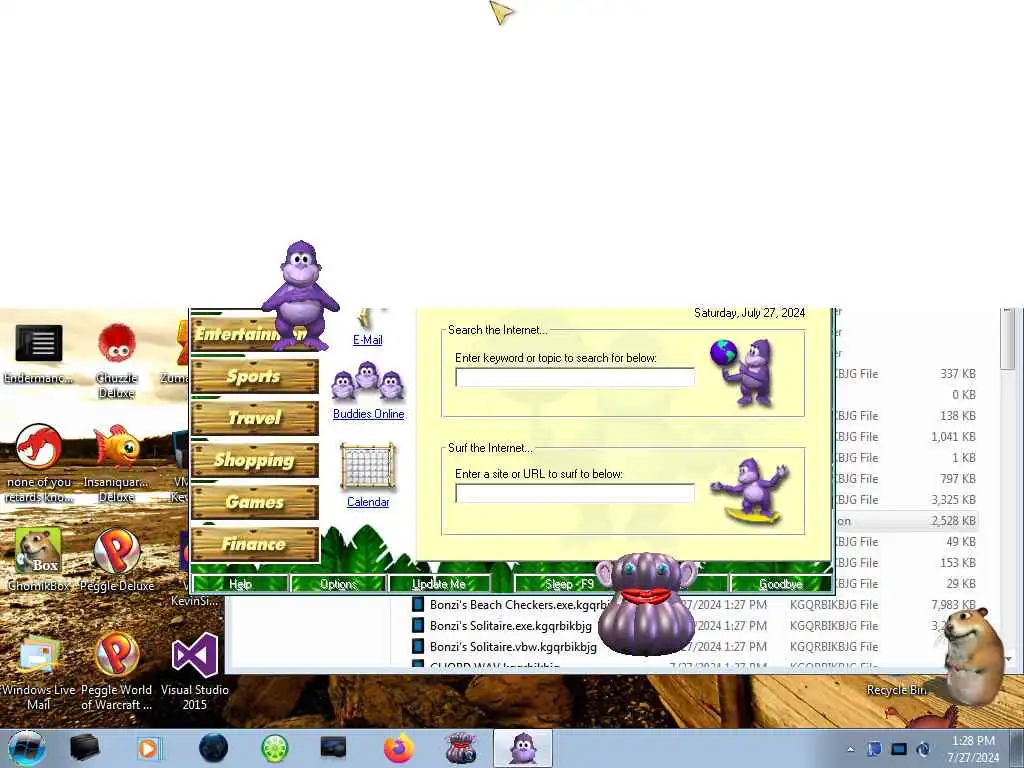The image size is (1024, 768).
Task: Open the Shopping wooden sign category
Action: coord(255,460)
